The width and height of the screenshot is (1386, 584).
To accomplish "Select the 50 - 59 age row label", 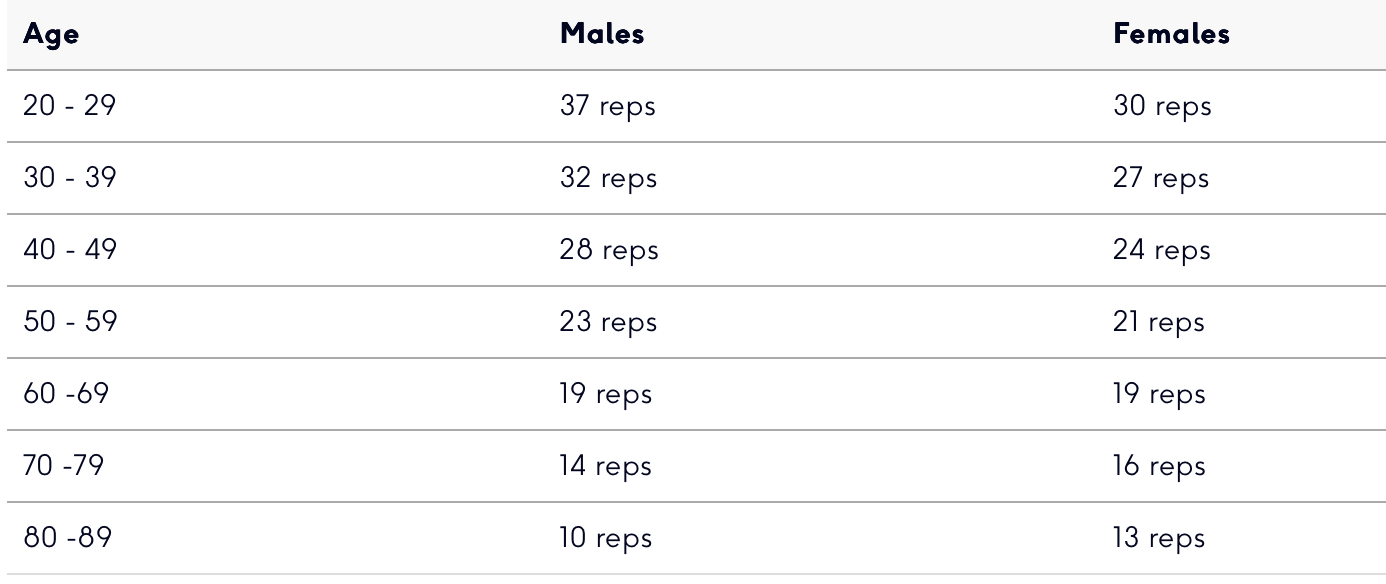I will click(70, 322).
